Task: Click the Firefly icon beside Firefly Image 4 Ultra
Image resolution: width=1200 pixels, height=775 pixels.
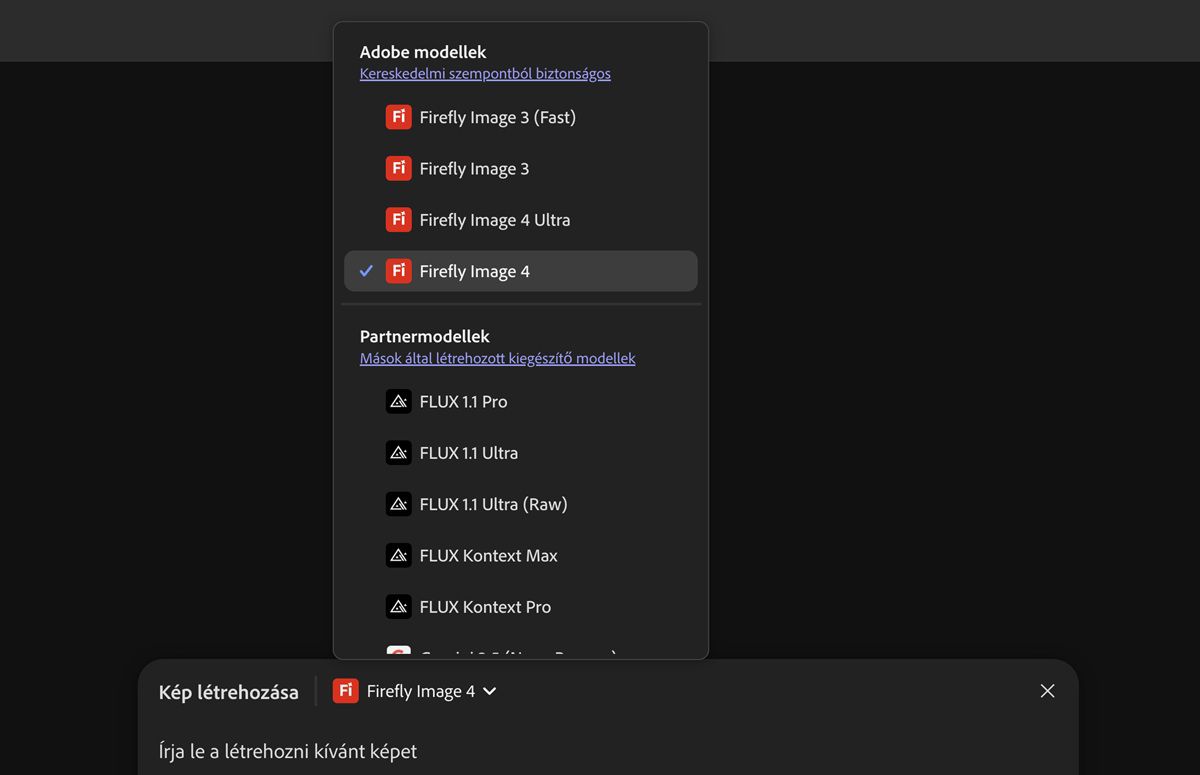Action: click(x=398, y=219)
